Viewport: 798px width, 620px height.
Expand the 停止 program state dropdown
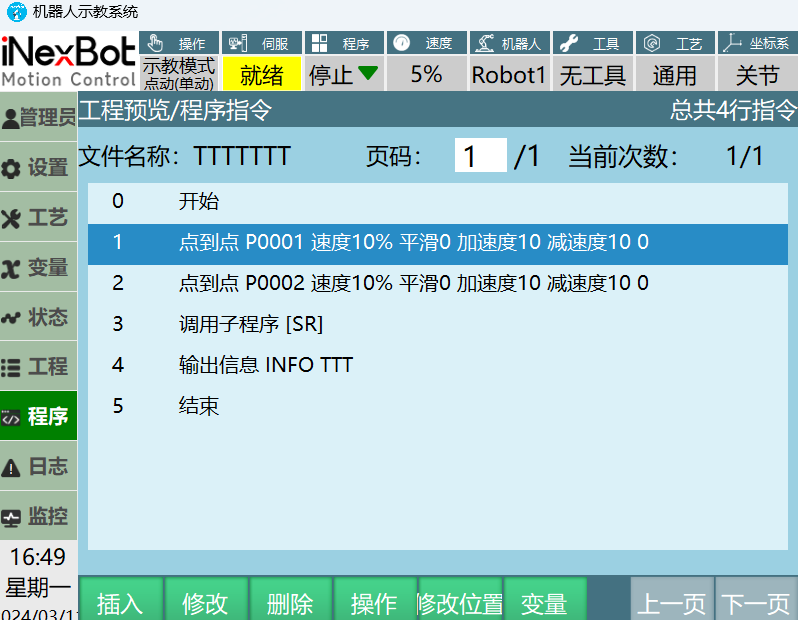pyautogui.click(x=343, y=75)
